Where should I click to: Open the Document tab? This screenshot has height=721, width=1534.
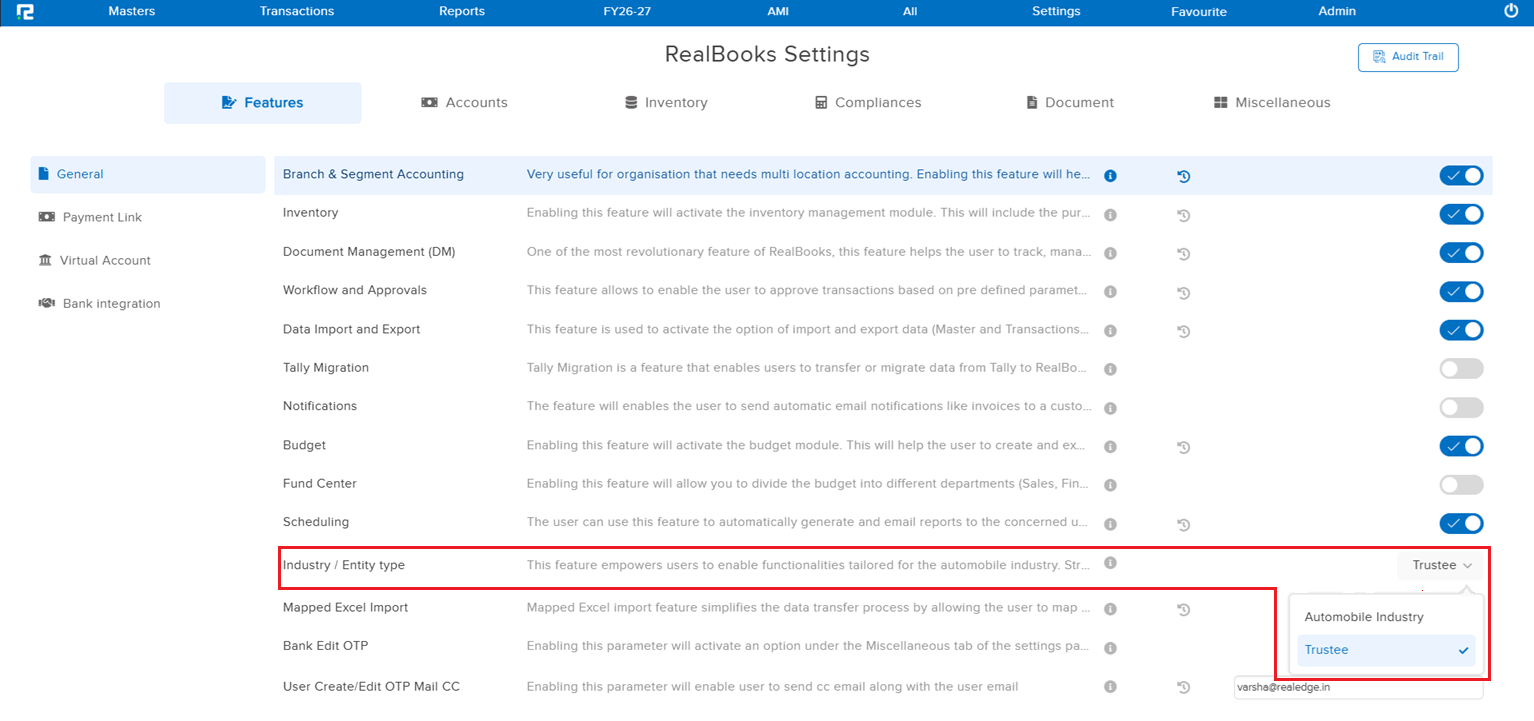click(1070, 102)
